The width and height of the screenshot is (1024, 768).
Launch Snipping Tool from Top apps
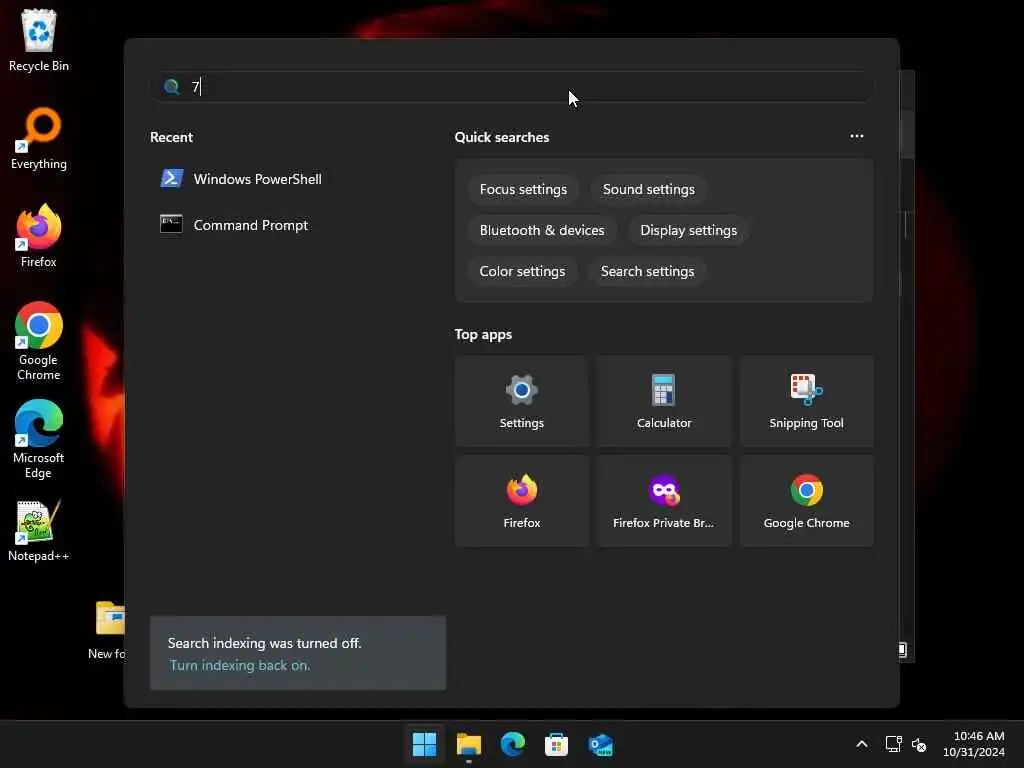tap(807, 402)
